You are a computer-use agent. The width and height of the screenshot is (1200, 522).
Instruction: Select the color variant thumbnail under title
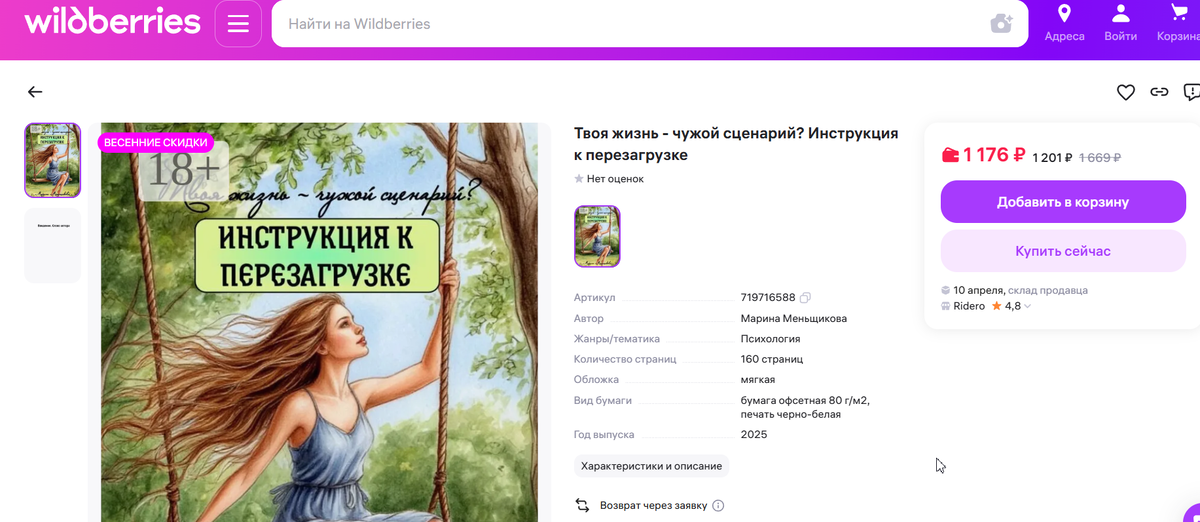(x=597, y=237)
